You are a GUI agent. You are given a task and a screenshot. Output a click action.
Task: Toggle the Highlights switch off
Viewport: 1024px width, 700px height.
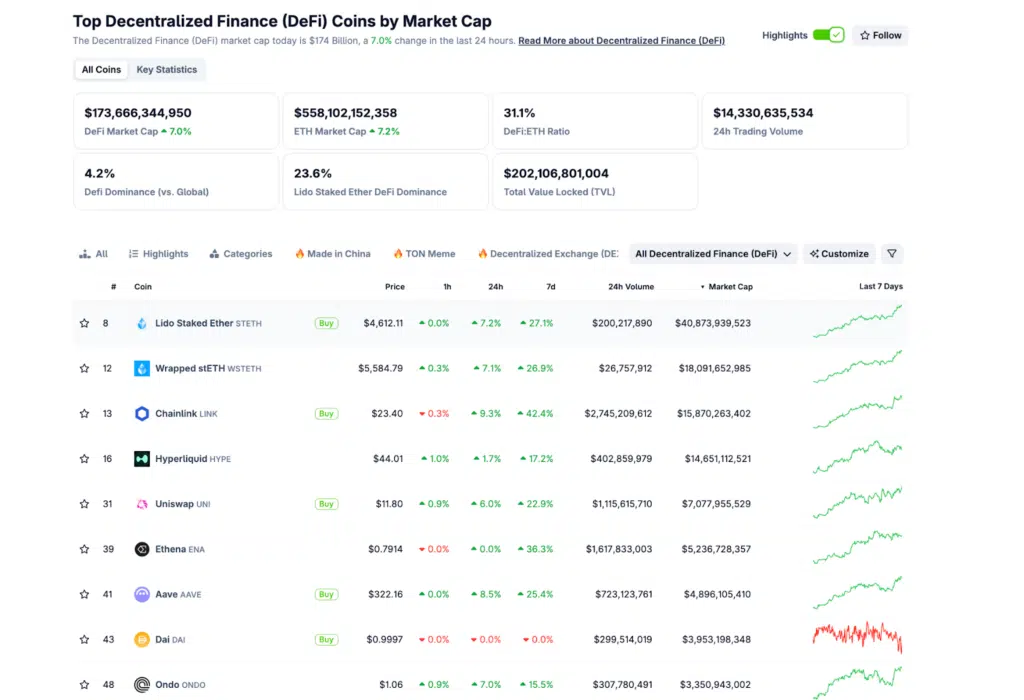click(828, 35)
